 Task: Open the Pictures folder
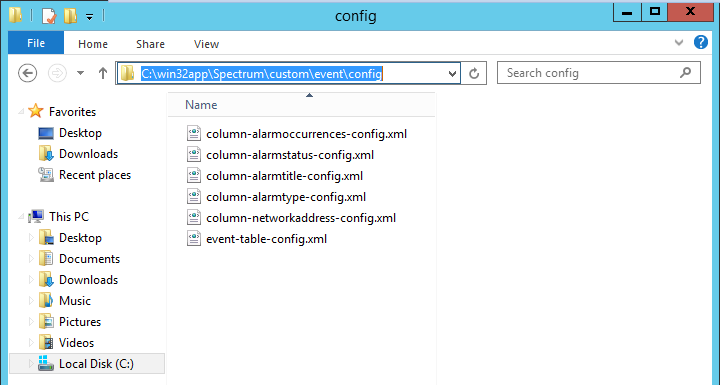[80, 322]
